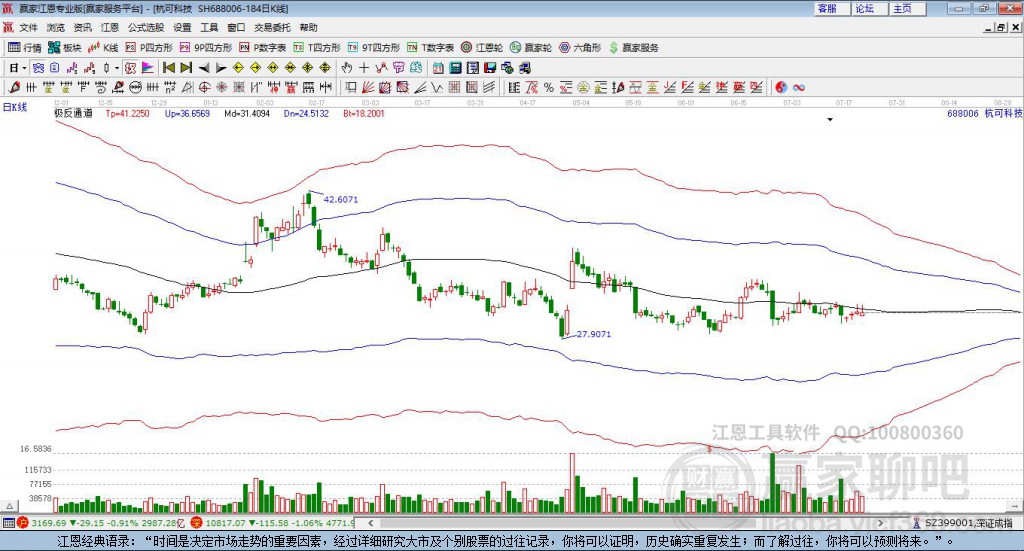
Task: Open the 板块 sector view
Action: point(65,48)
